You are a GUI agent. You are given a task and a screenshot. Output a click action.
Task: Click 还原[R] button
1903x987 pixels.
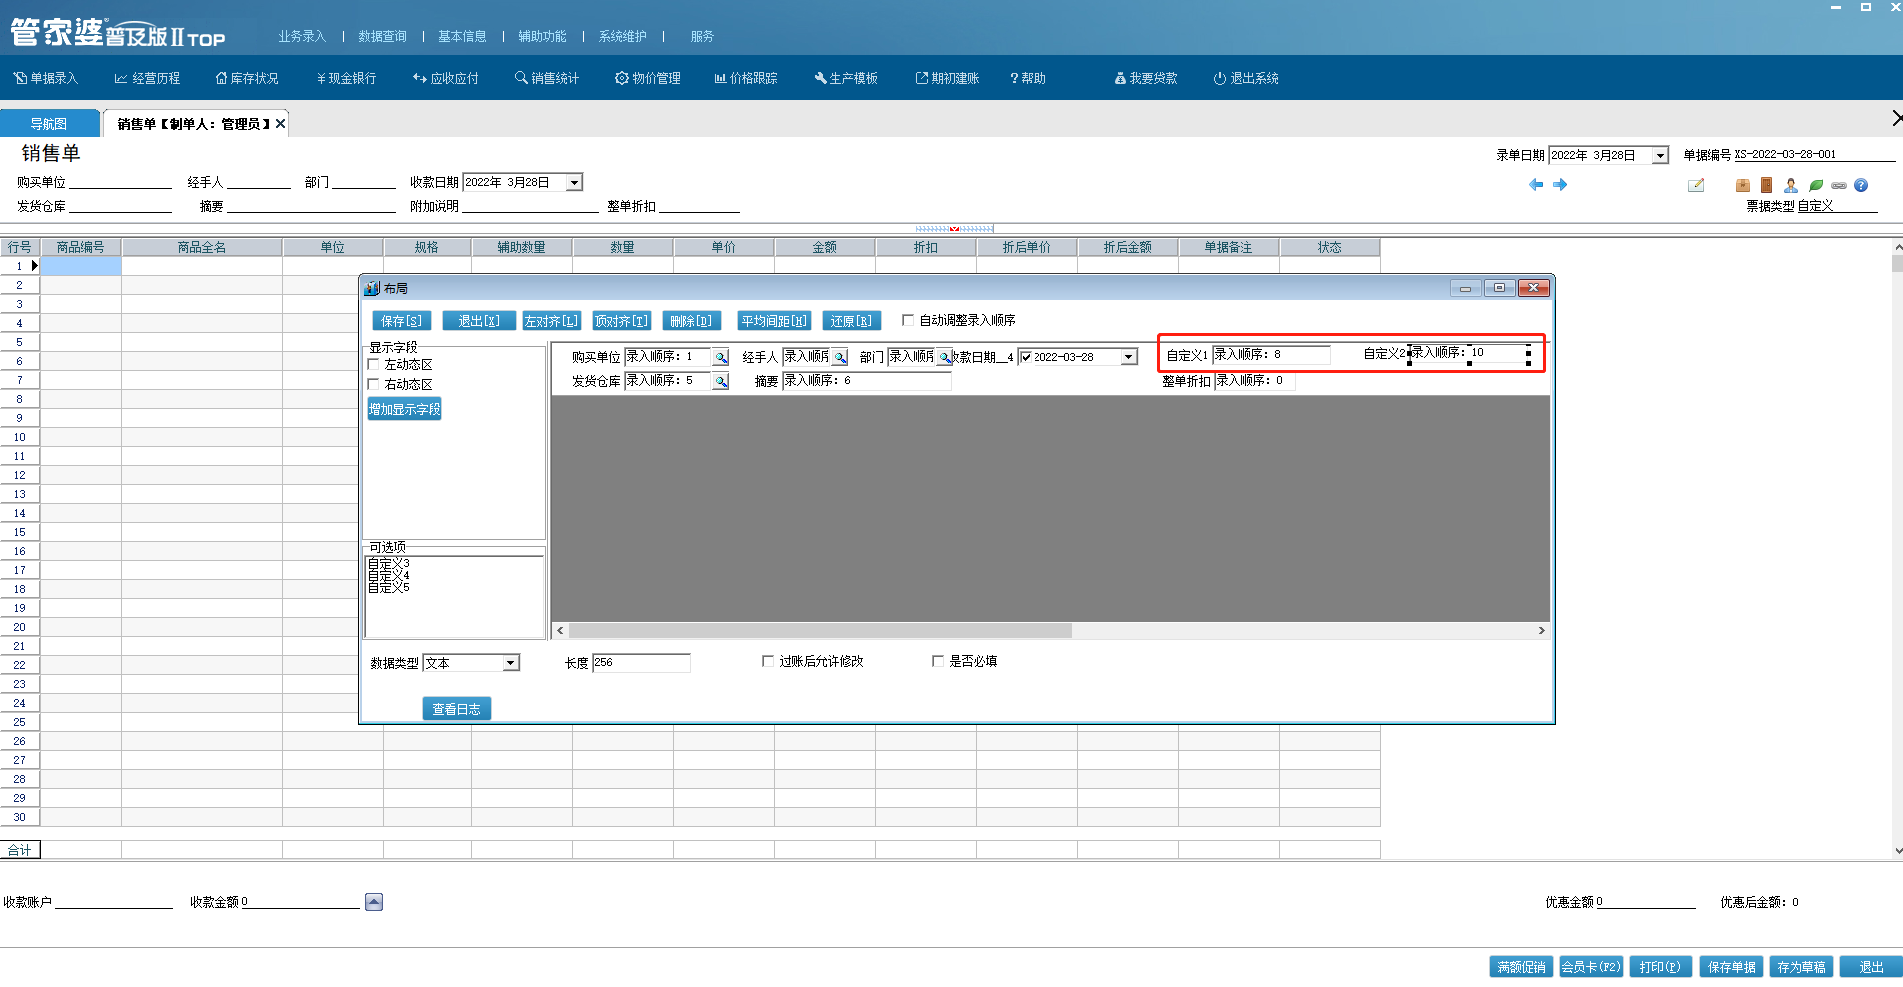[x=851, y=321]
